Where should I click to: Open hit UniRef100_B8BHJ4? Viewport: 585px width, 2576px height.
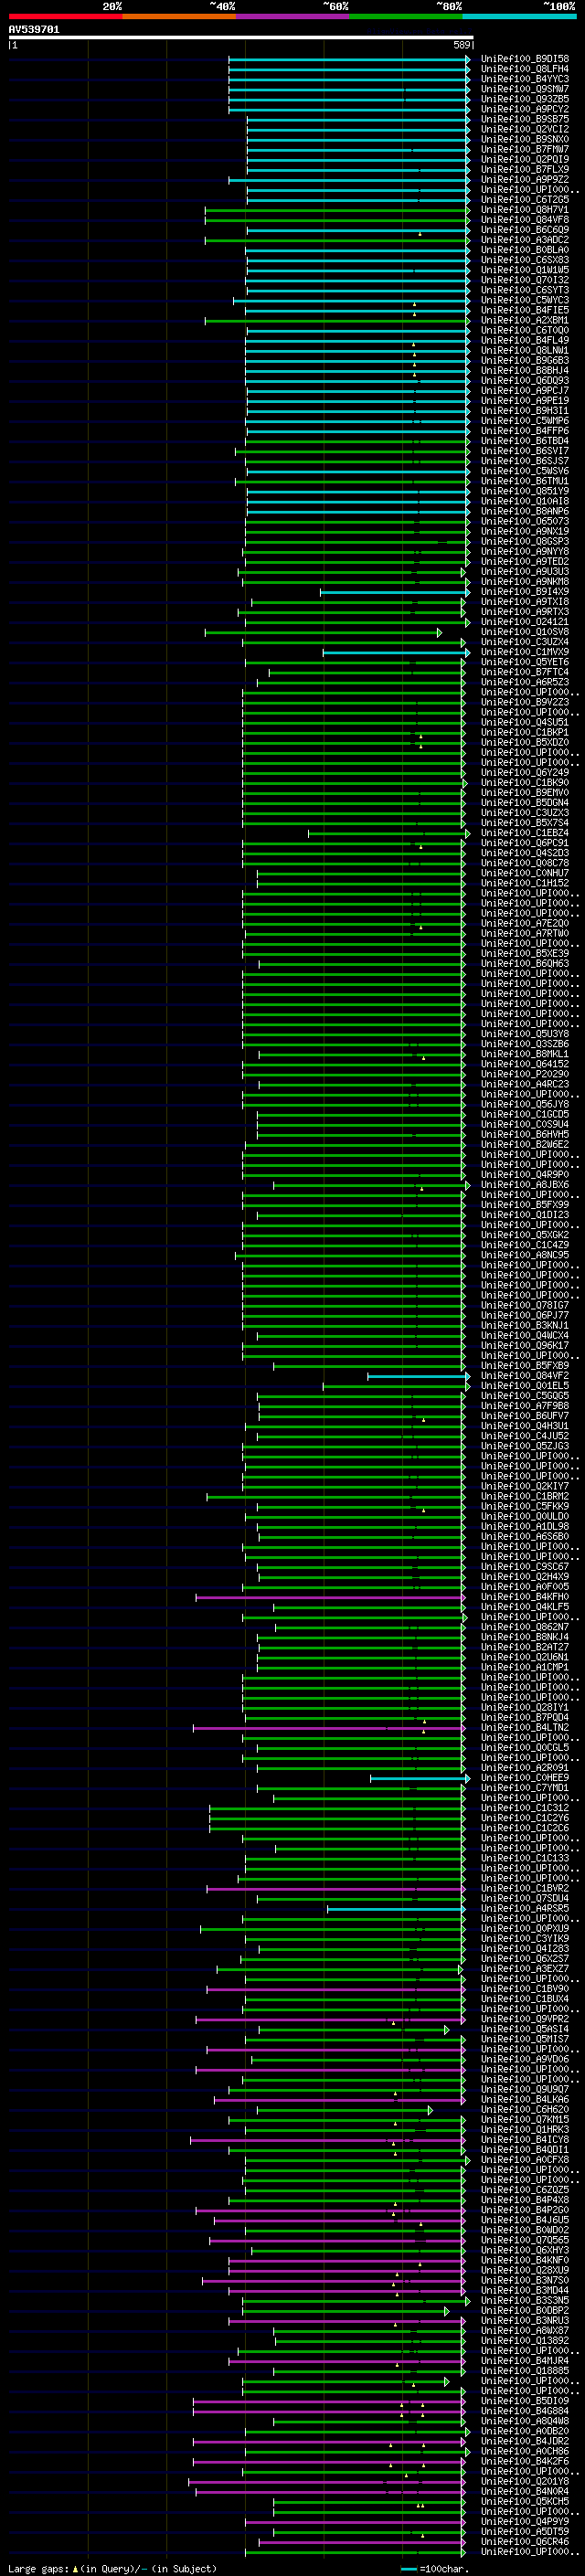525,371
